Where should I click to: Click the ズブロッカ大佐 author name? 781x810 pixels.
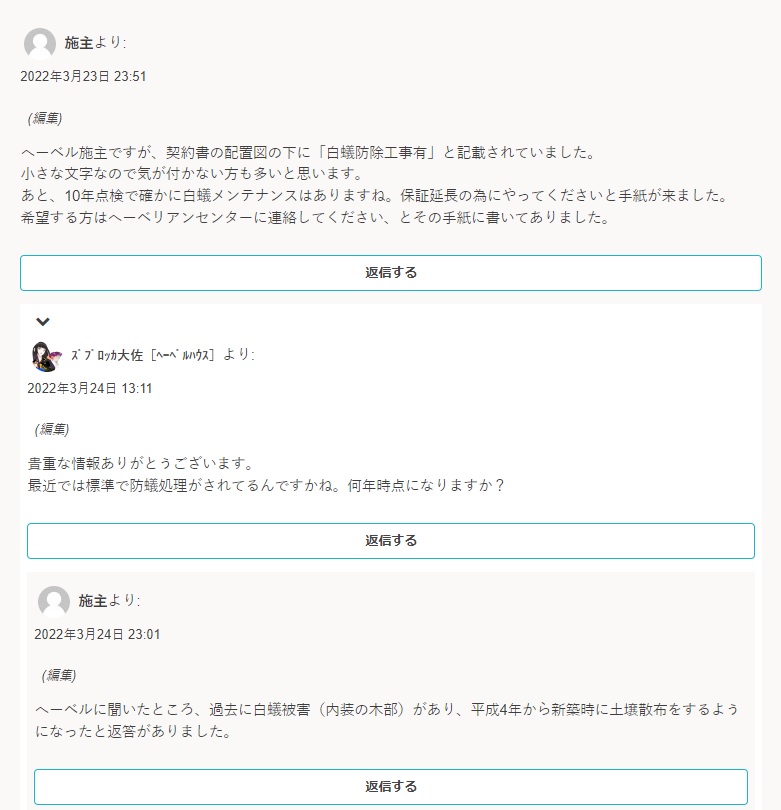tap(143, 355)
